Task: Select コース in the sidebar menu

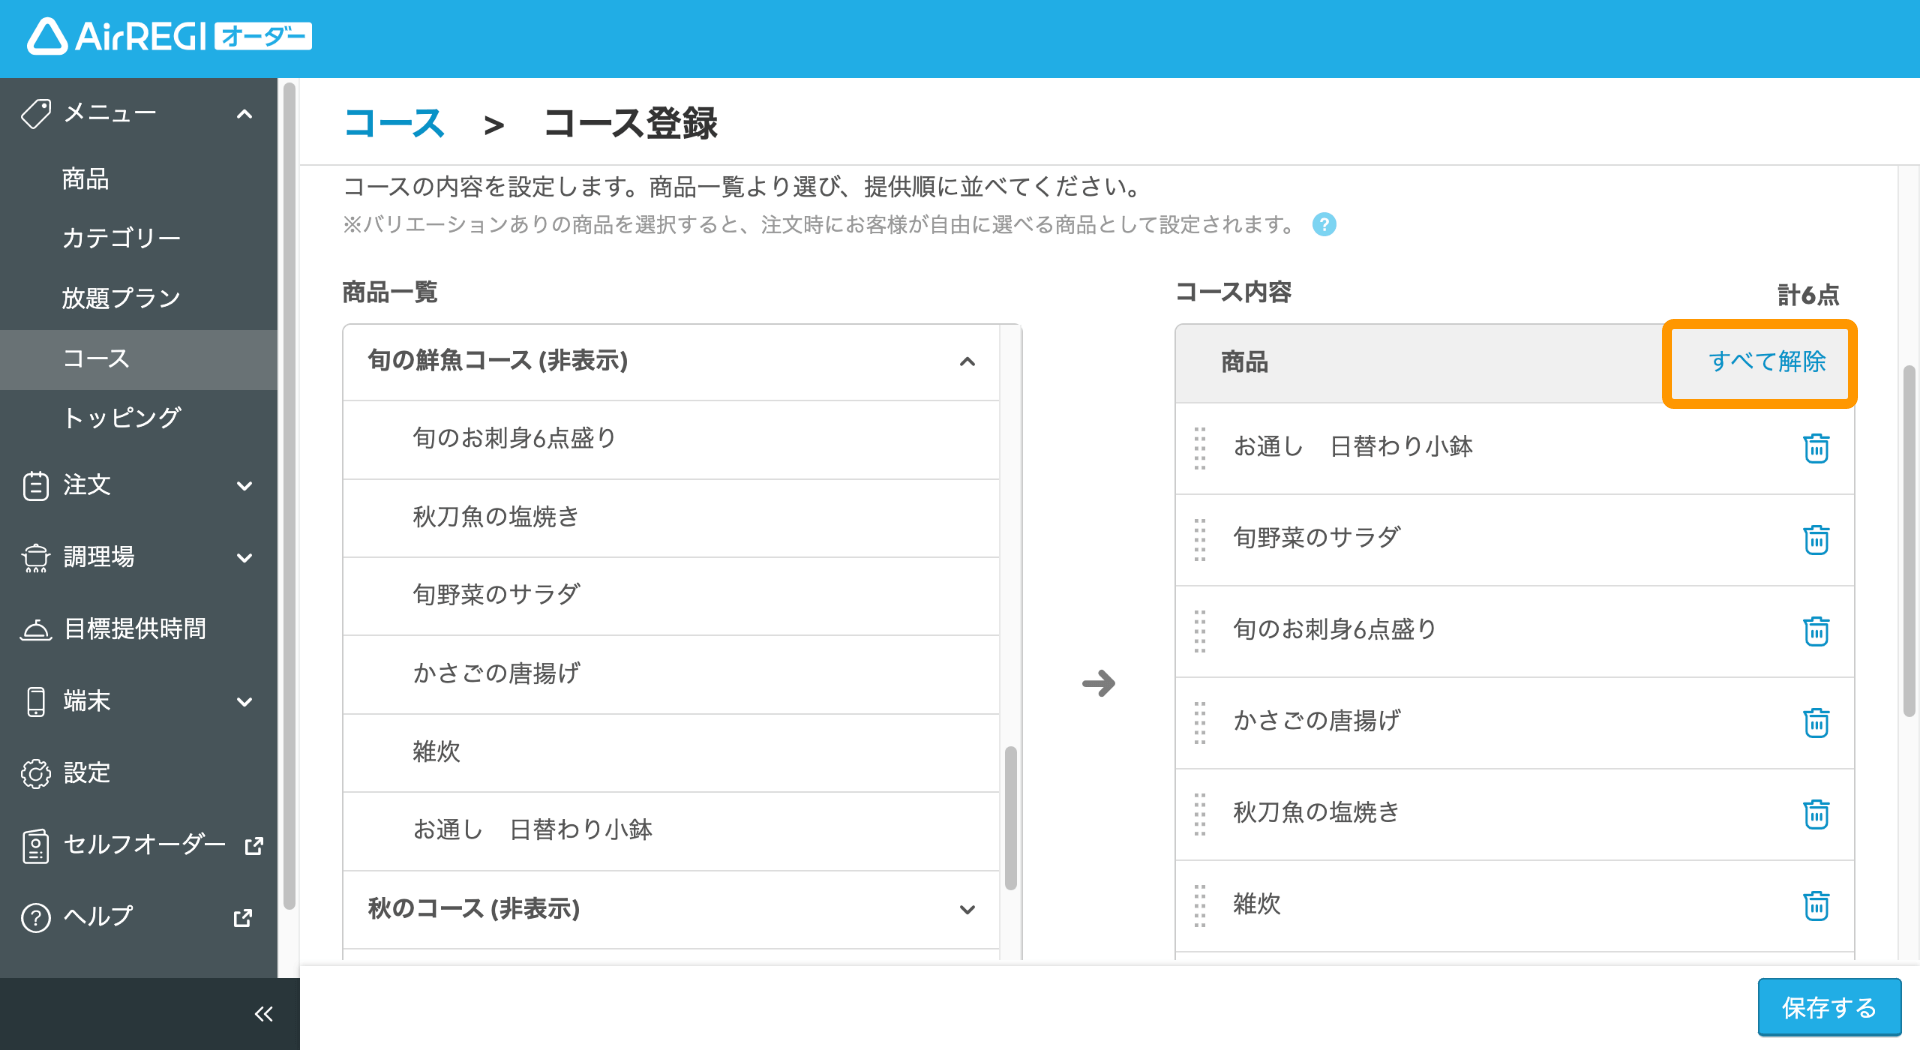Action: (139, 359)
